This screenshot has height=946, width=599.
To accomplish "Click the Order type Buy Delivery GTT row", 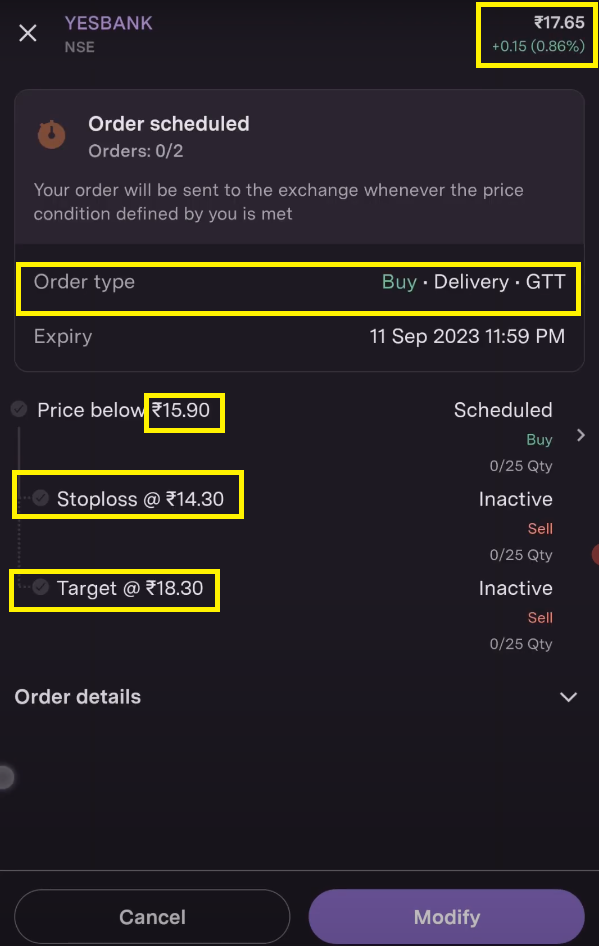I will pos(299,282).
